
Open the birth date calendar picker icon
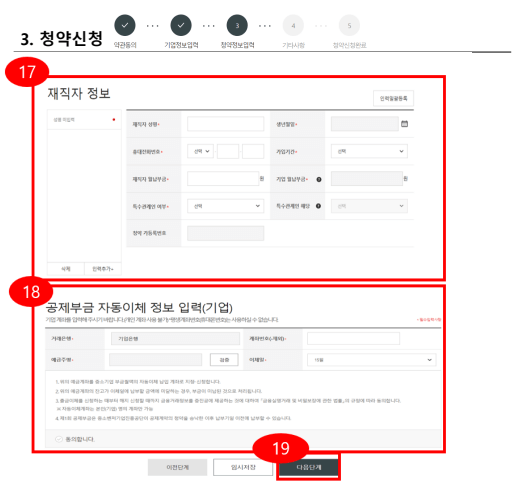point(404,124)
